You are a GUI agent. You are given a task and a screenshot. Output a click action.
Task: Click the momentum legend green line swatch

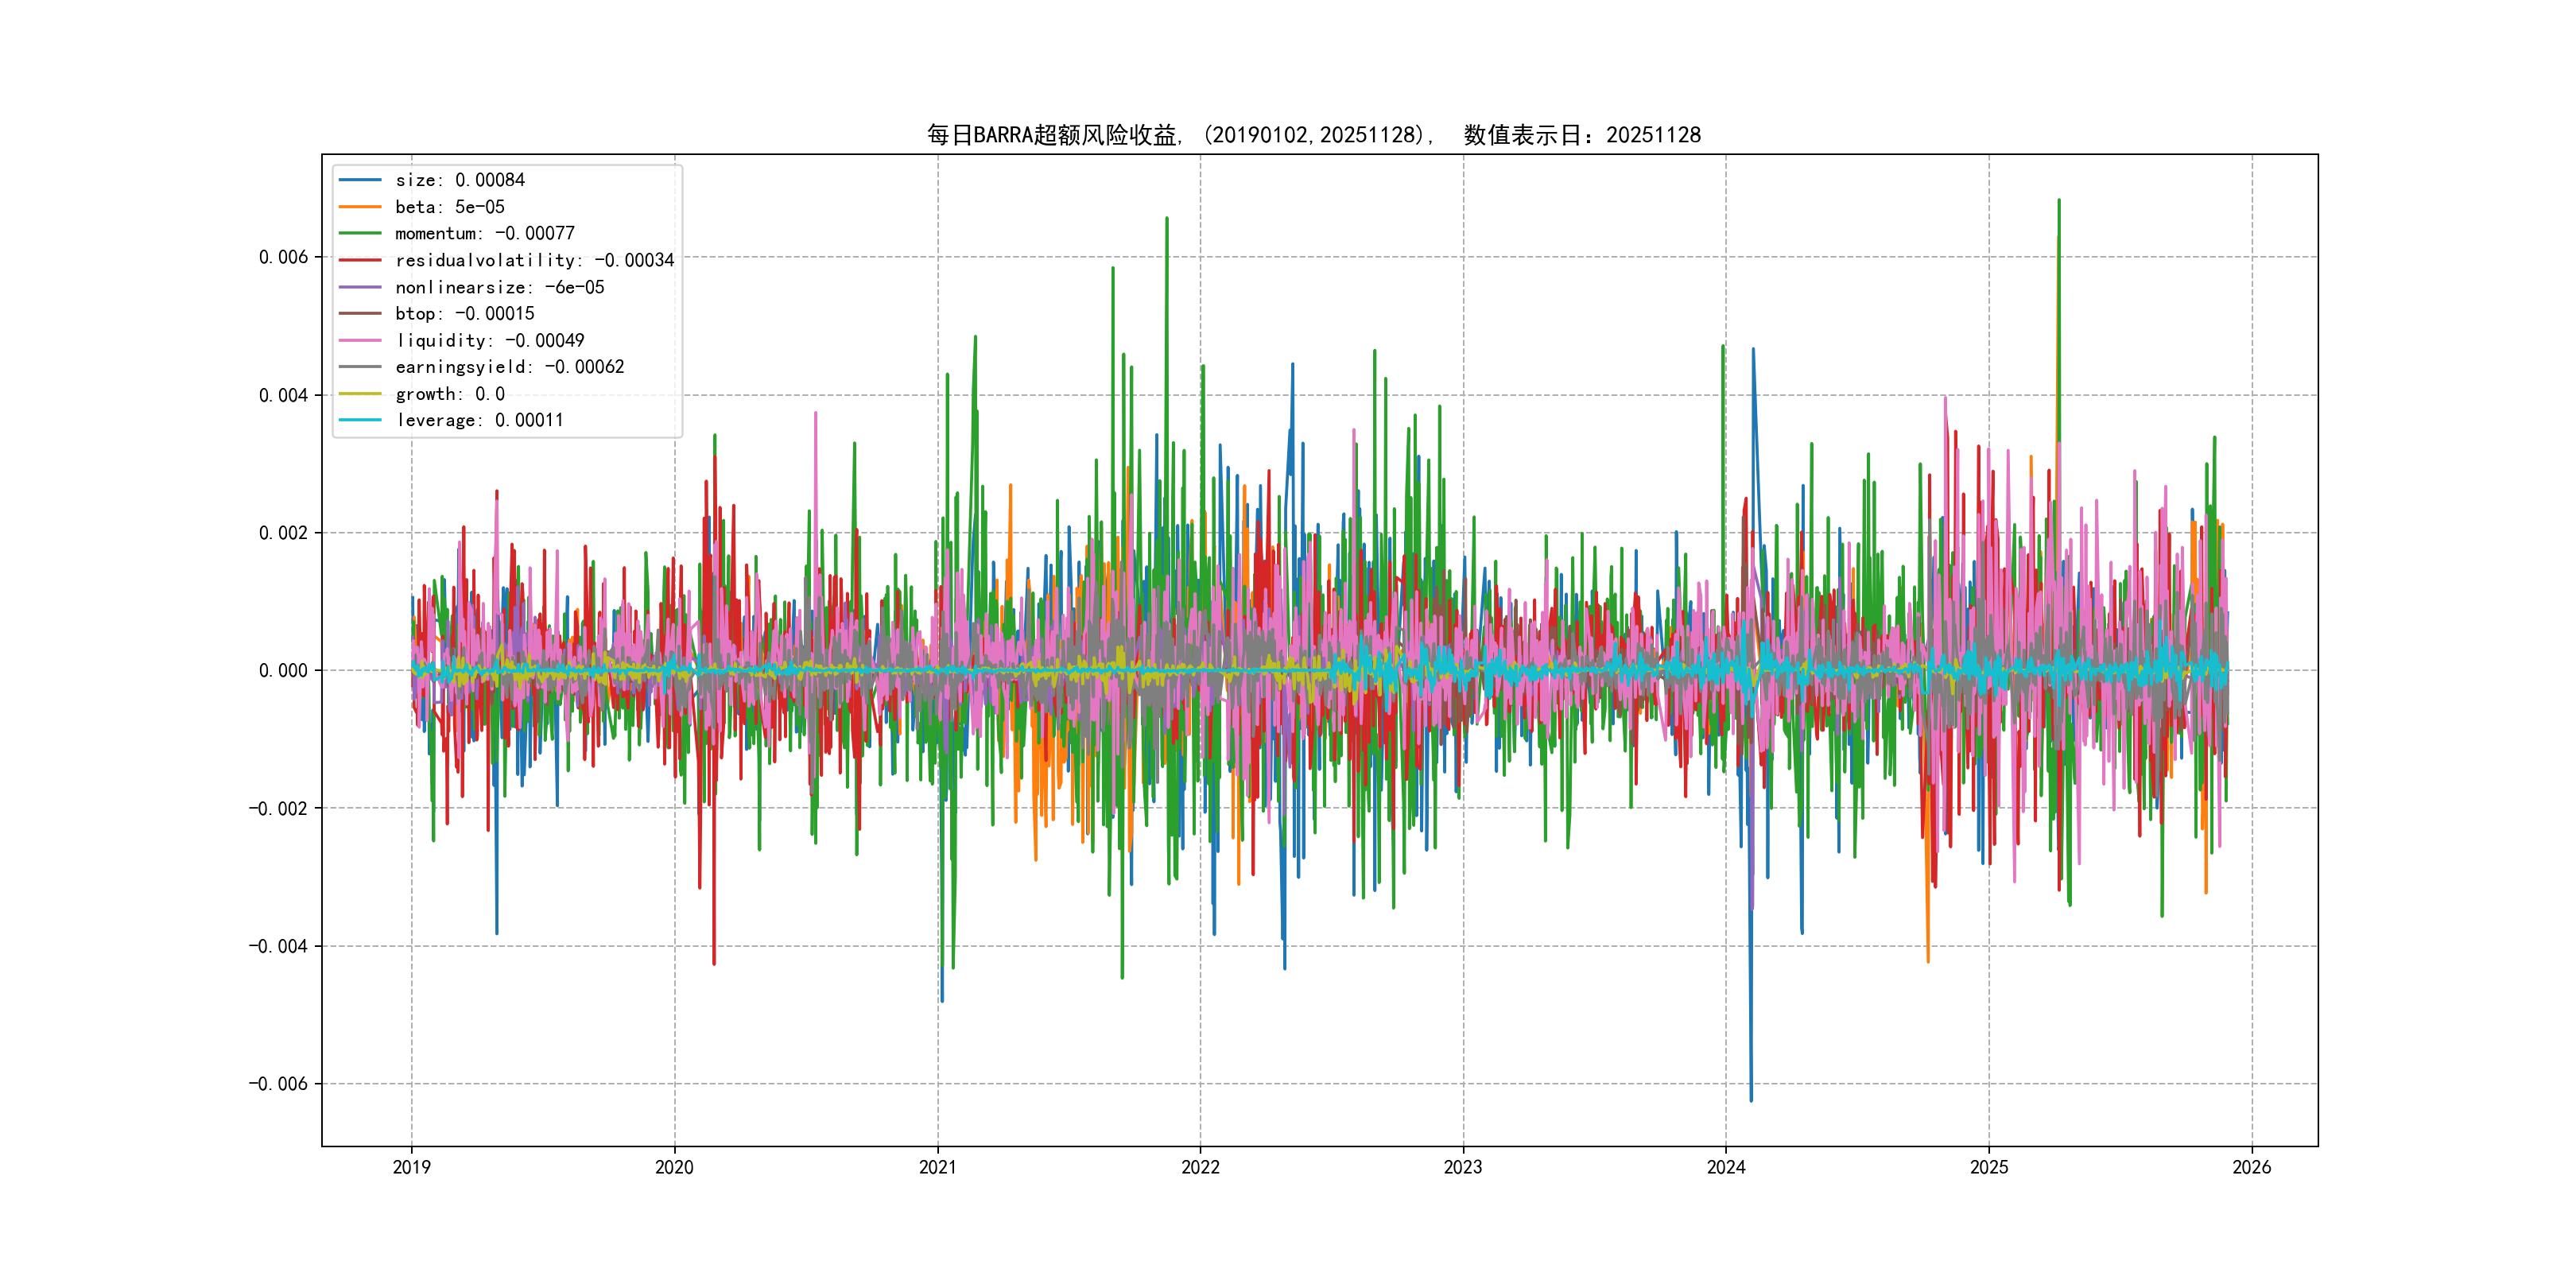360,233
